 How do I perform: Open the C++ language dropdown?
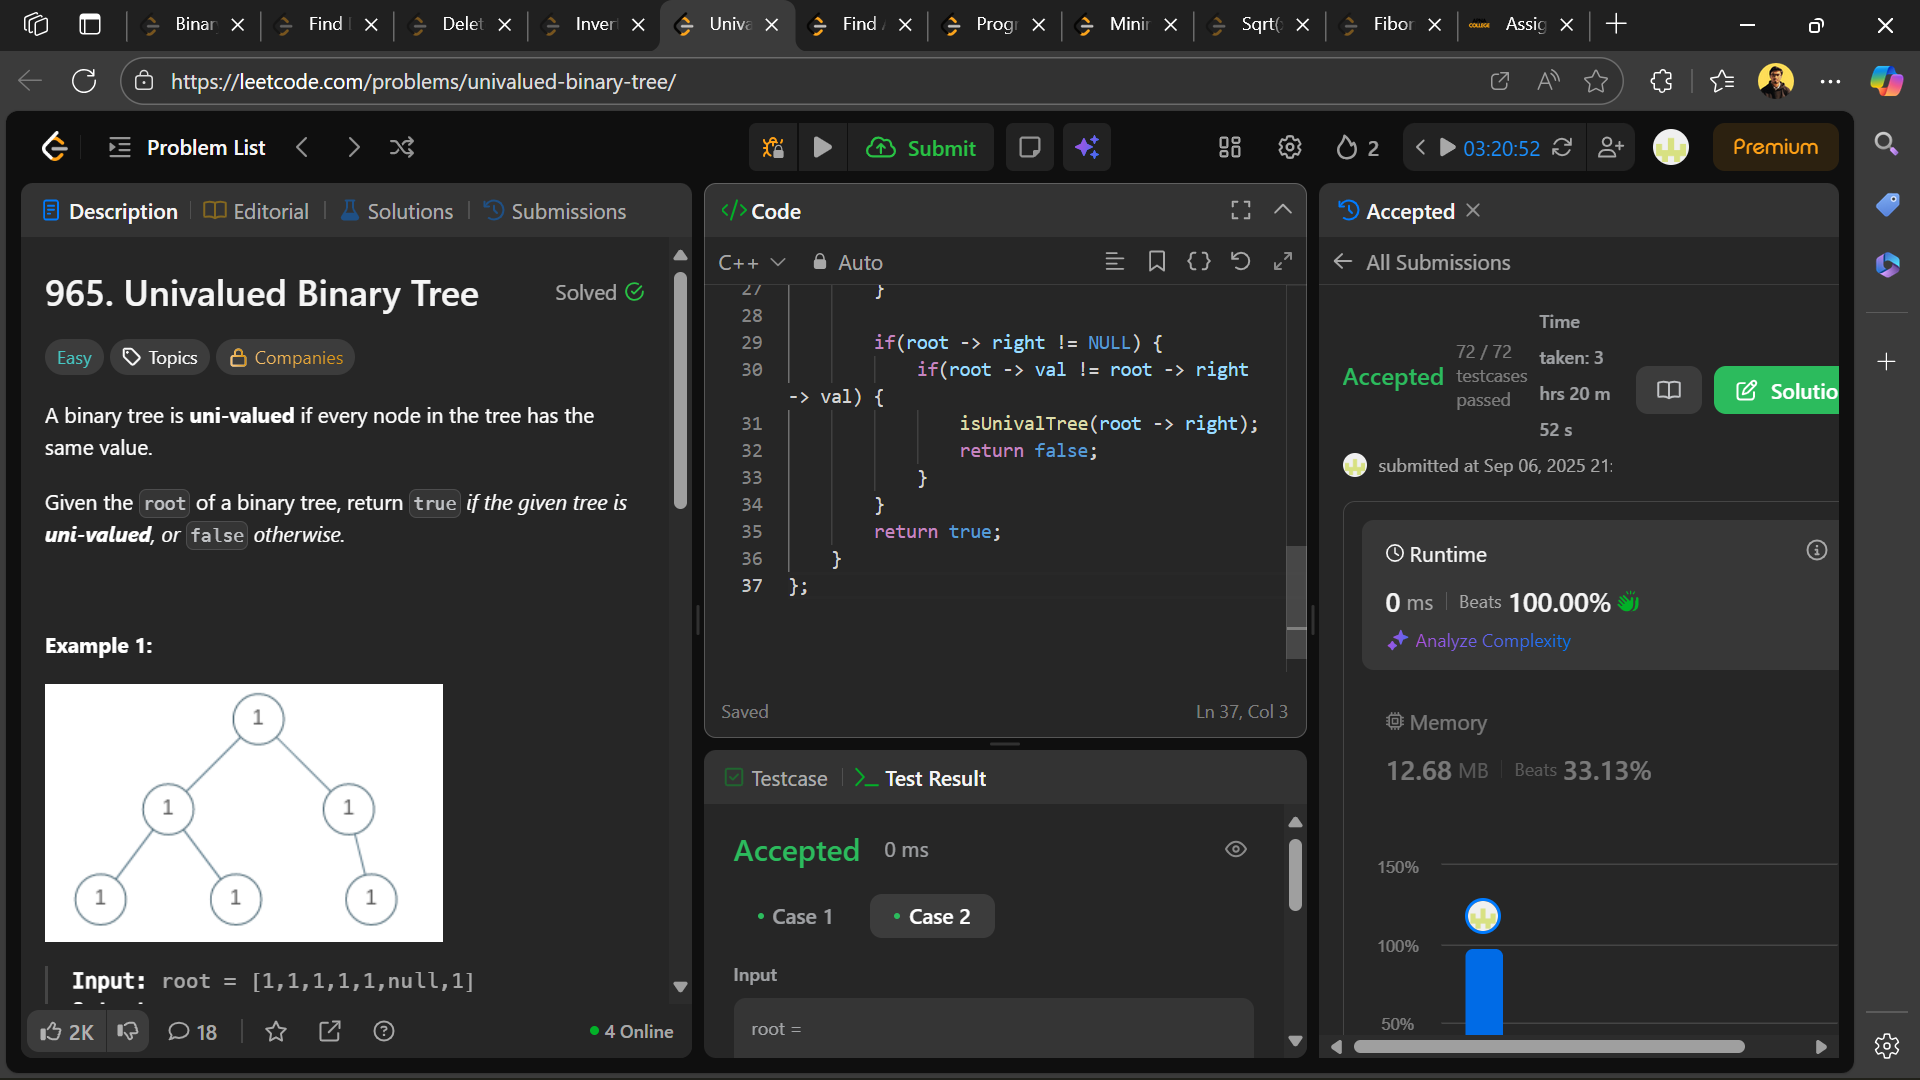(x=751, y=262)
